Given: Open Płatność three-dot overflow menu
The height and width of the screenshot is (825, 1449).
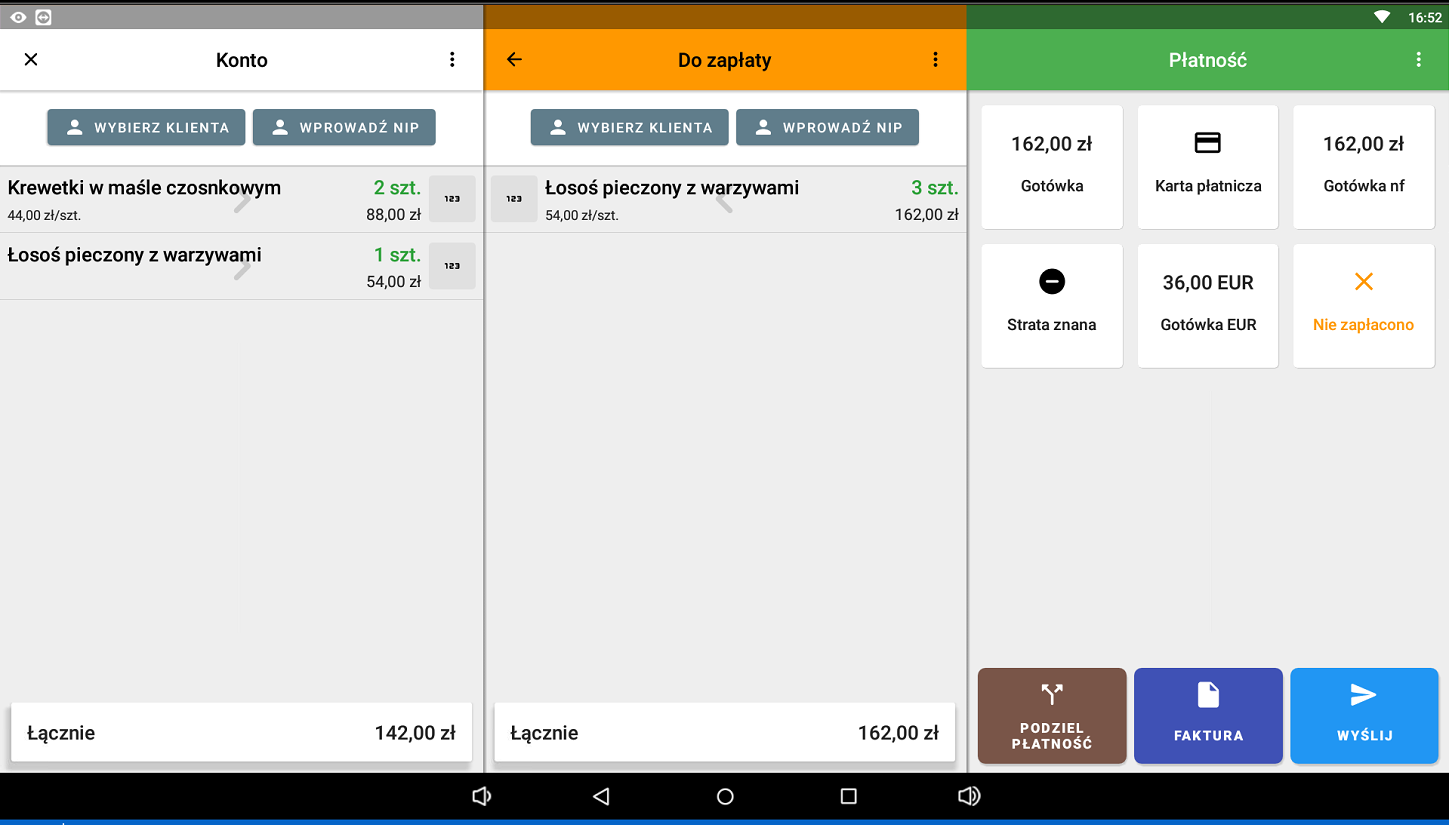Looking at the screenshot, I should point(1418,60).
